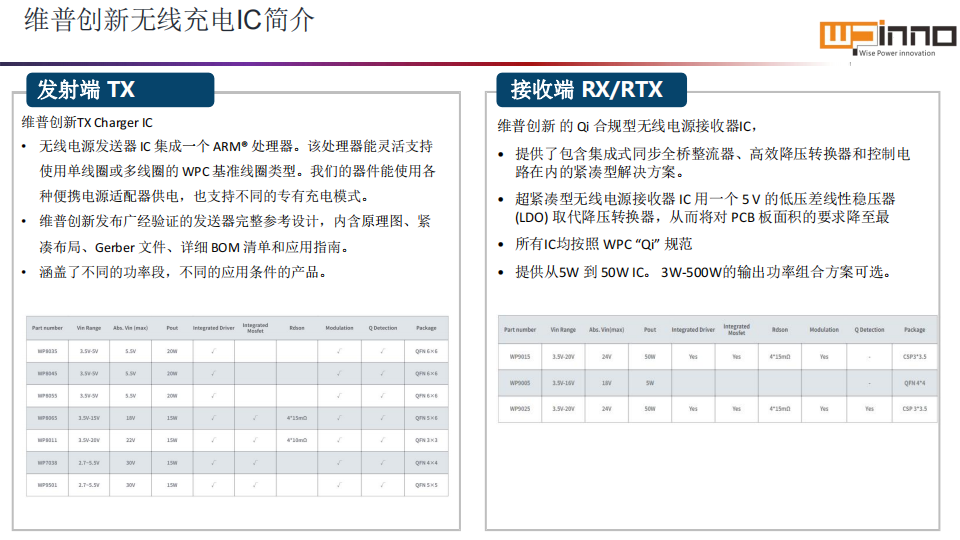Select the line 维普创新 的 Qi 合规型无线电源接收器IC

pos(628,126)
